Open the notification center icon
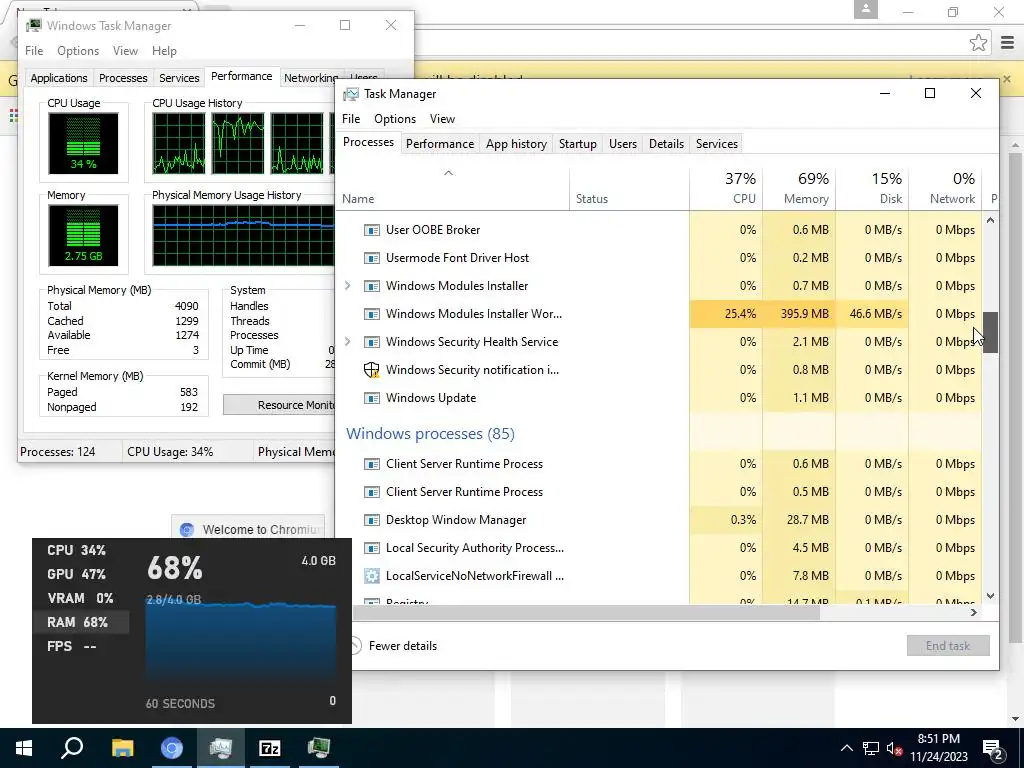The image size is (1024, 768). [993, 748]
